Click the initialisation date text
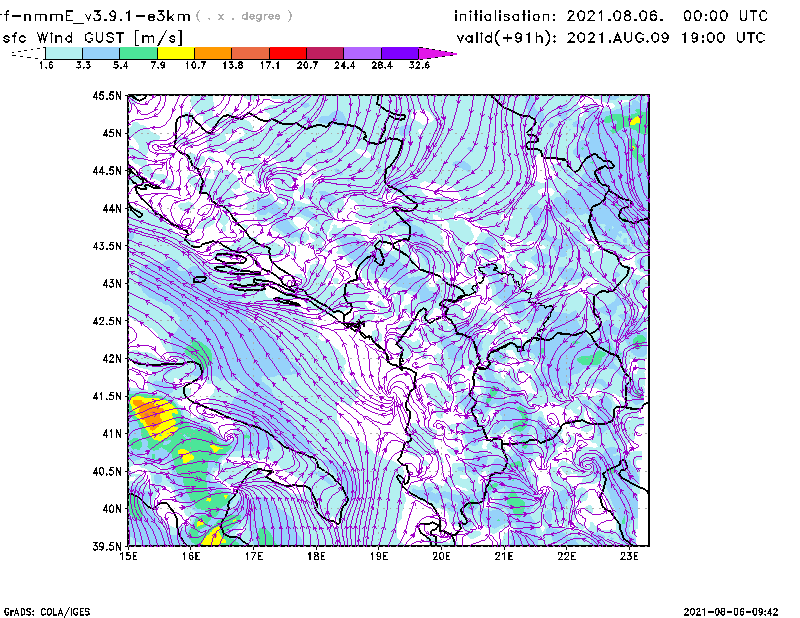 pyautogui.click(x=611, y=17)
